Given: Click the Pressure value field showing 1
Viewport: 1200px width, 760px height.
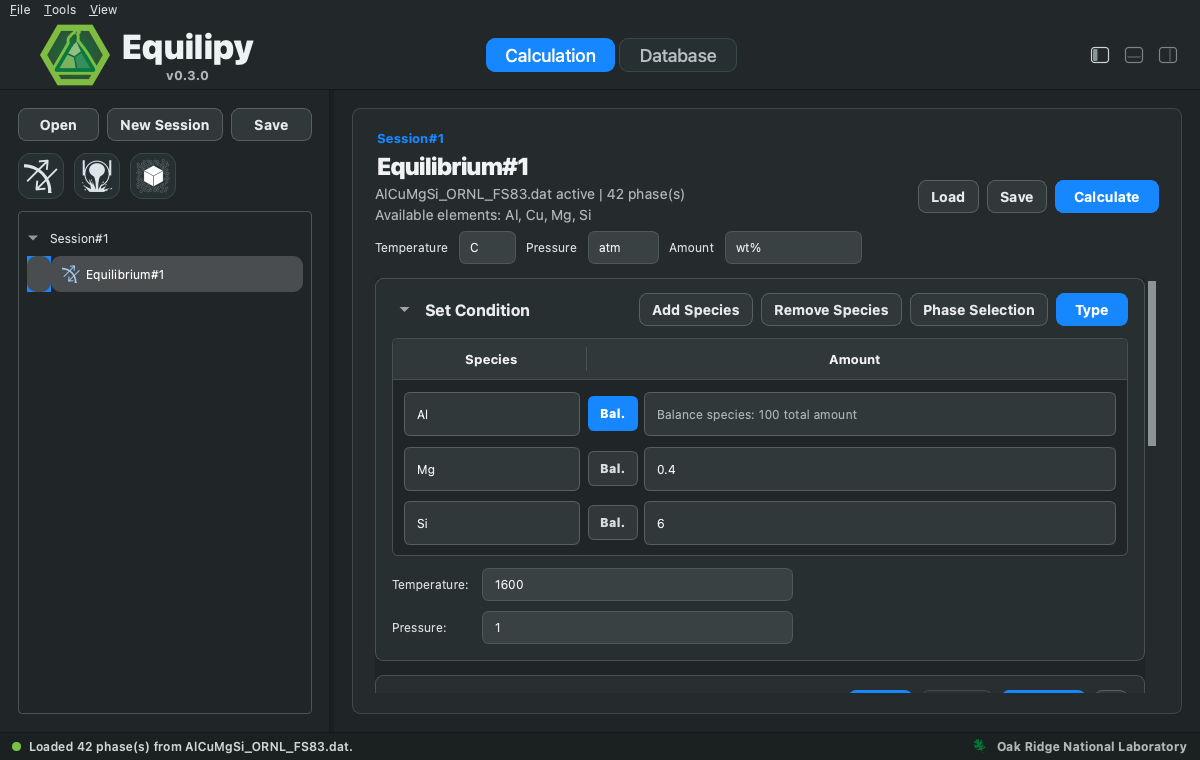Looking at the screenshot, I should click(637, 627).
